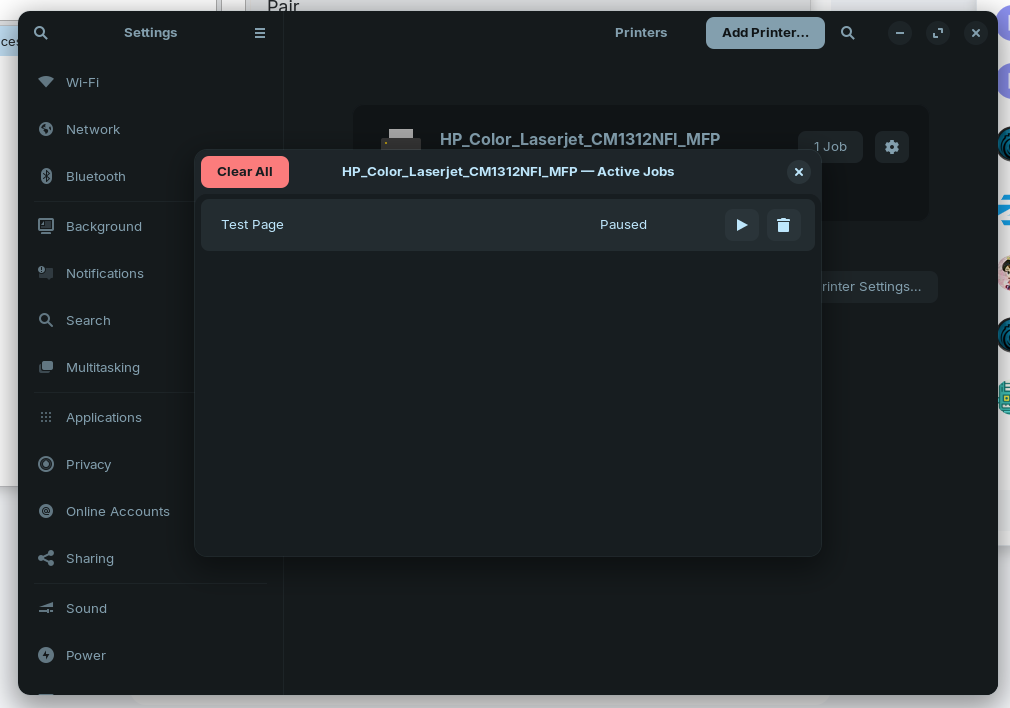Click the Test Page job name
Viewport: 1010px width, 708px height.
point(252,225)
